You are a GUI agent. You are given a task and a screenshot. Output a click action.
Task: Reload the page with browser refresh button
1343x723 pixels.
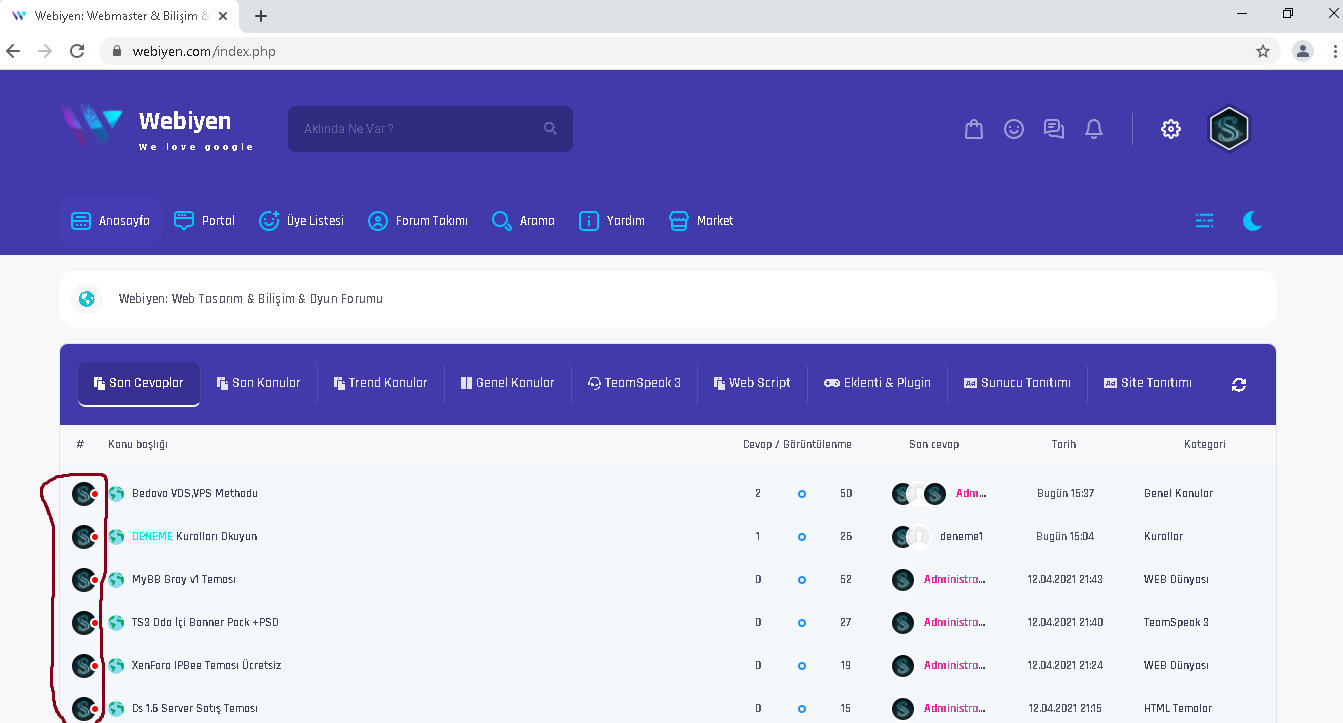click(x=77, y=51)
